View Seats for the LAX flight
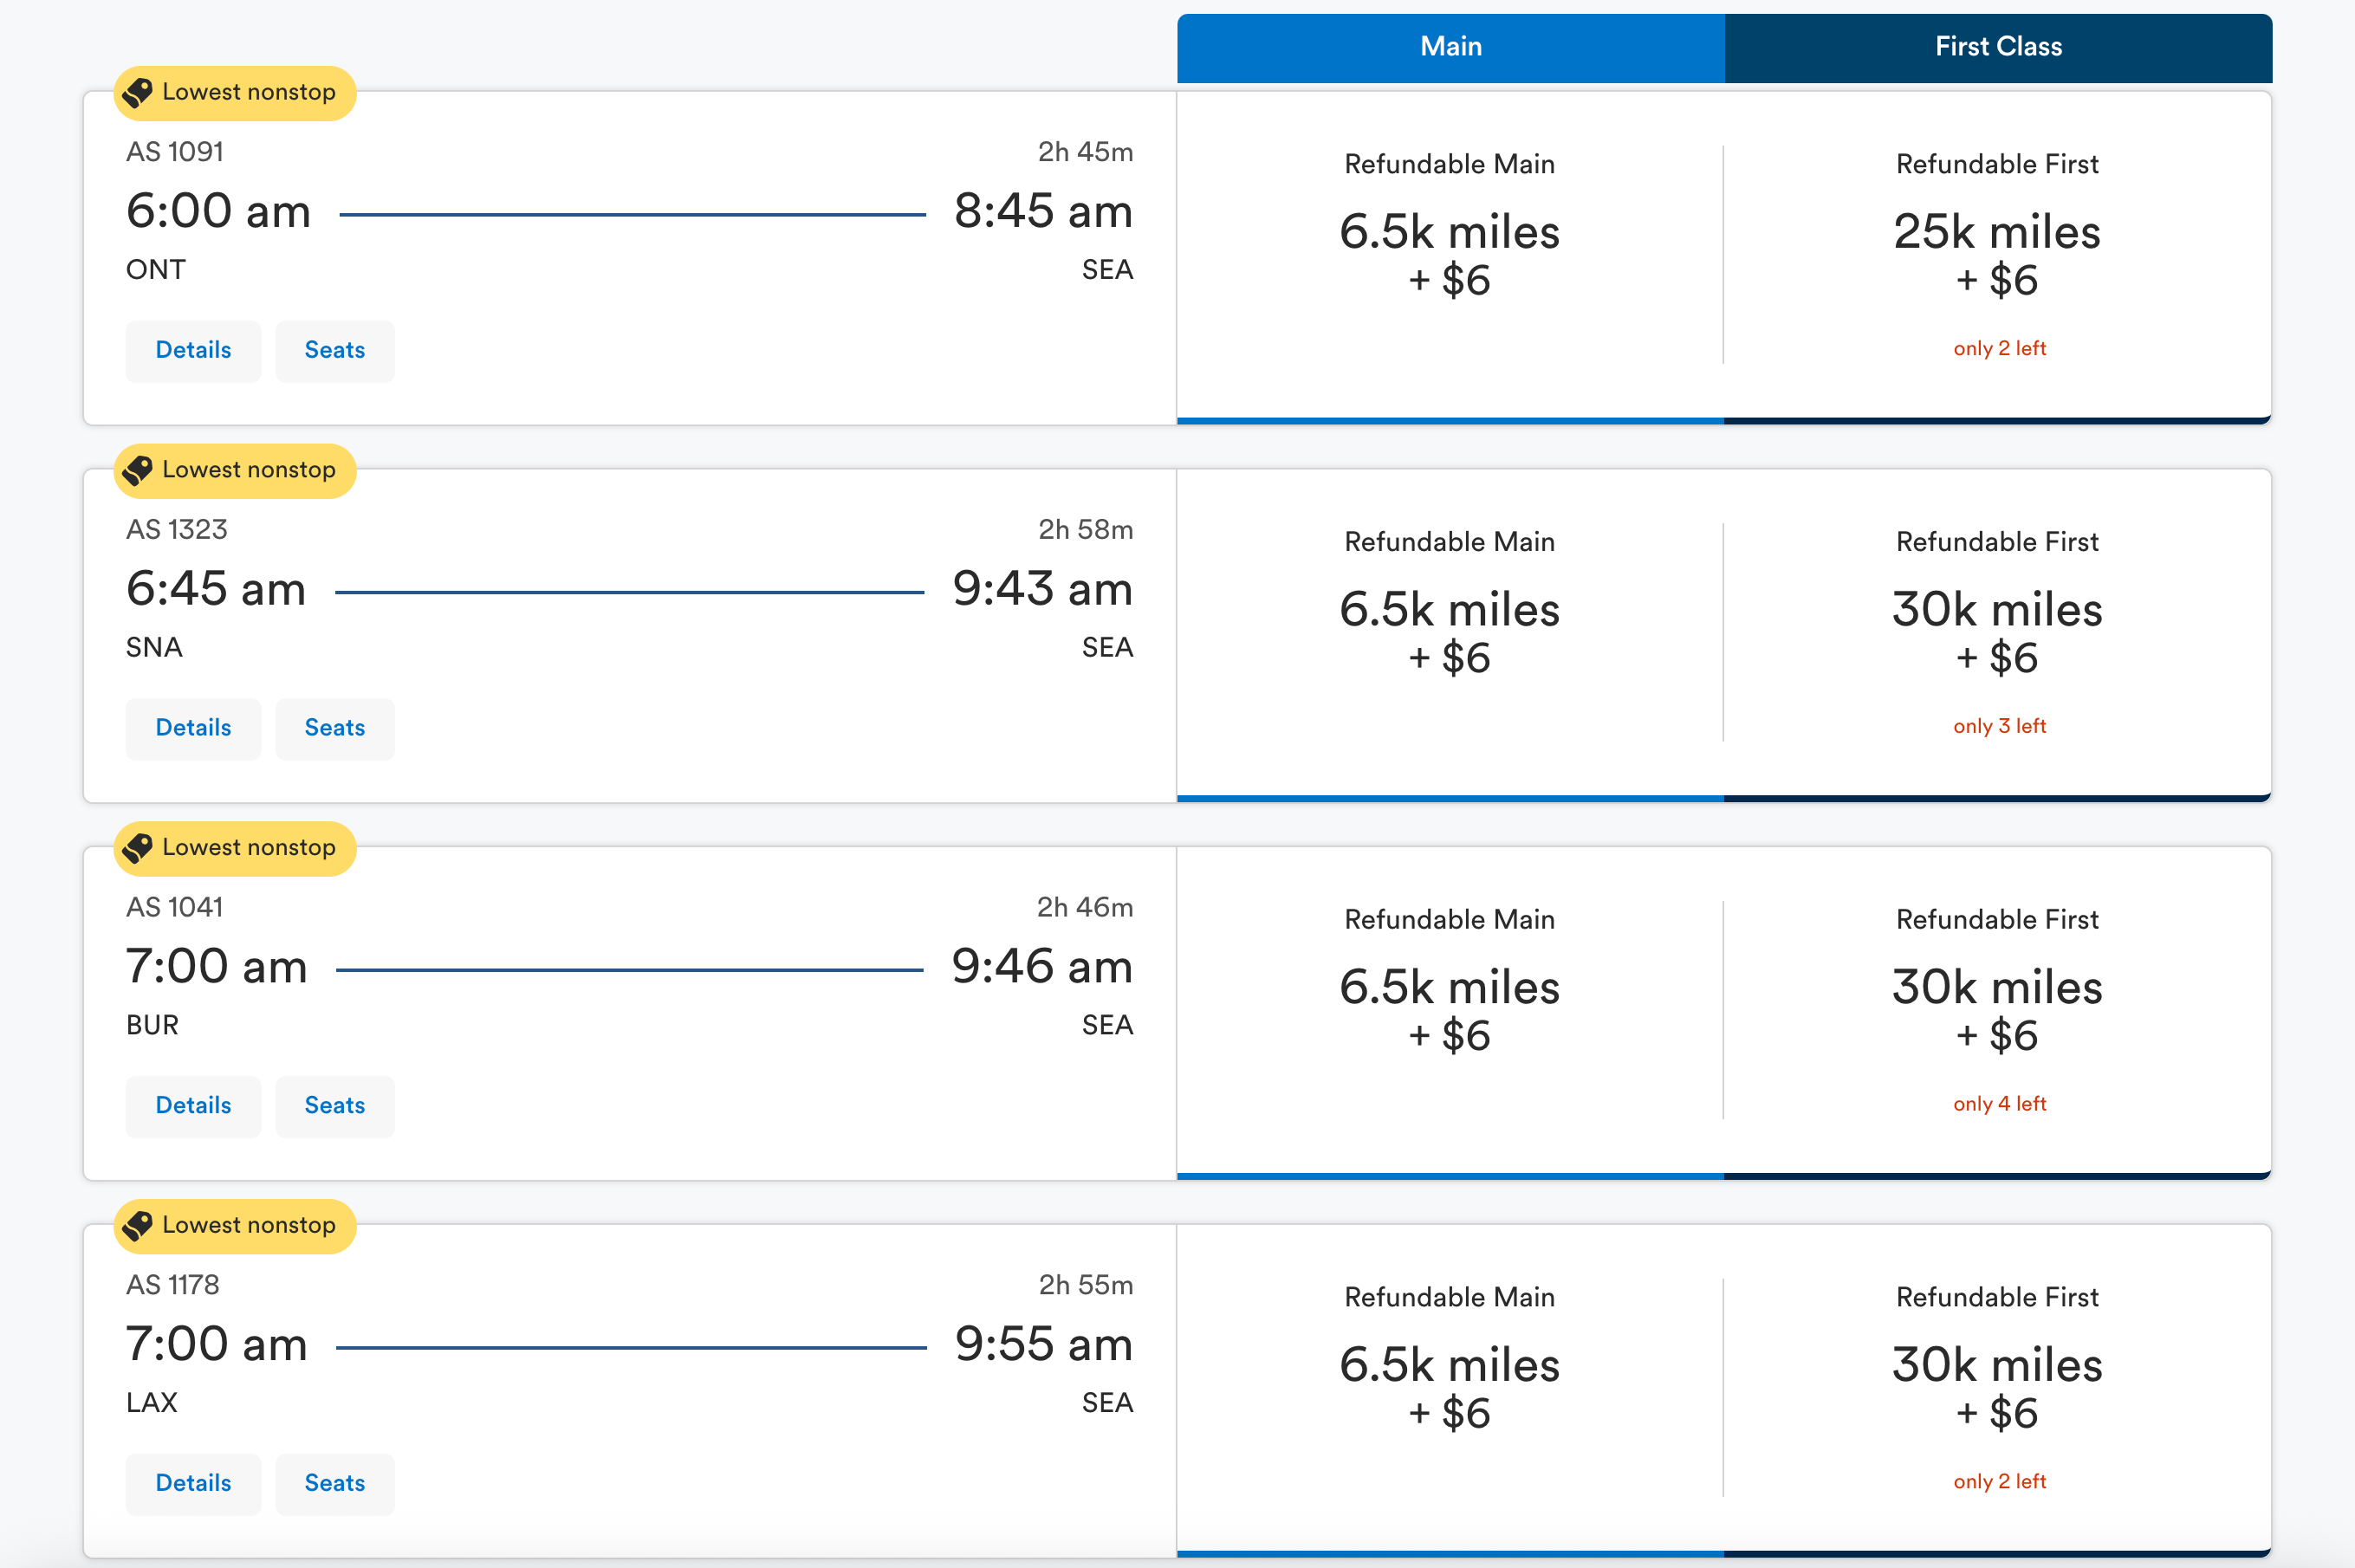 coord(334,1484)
